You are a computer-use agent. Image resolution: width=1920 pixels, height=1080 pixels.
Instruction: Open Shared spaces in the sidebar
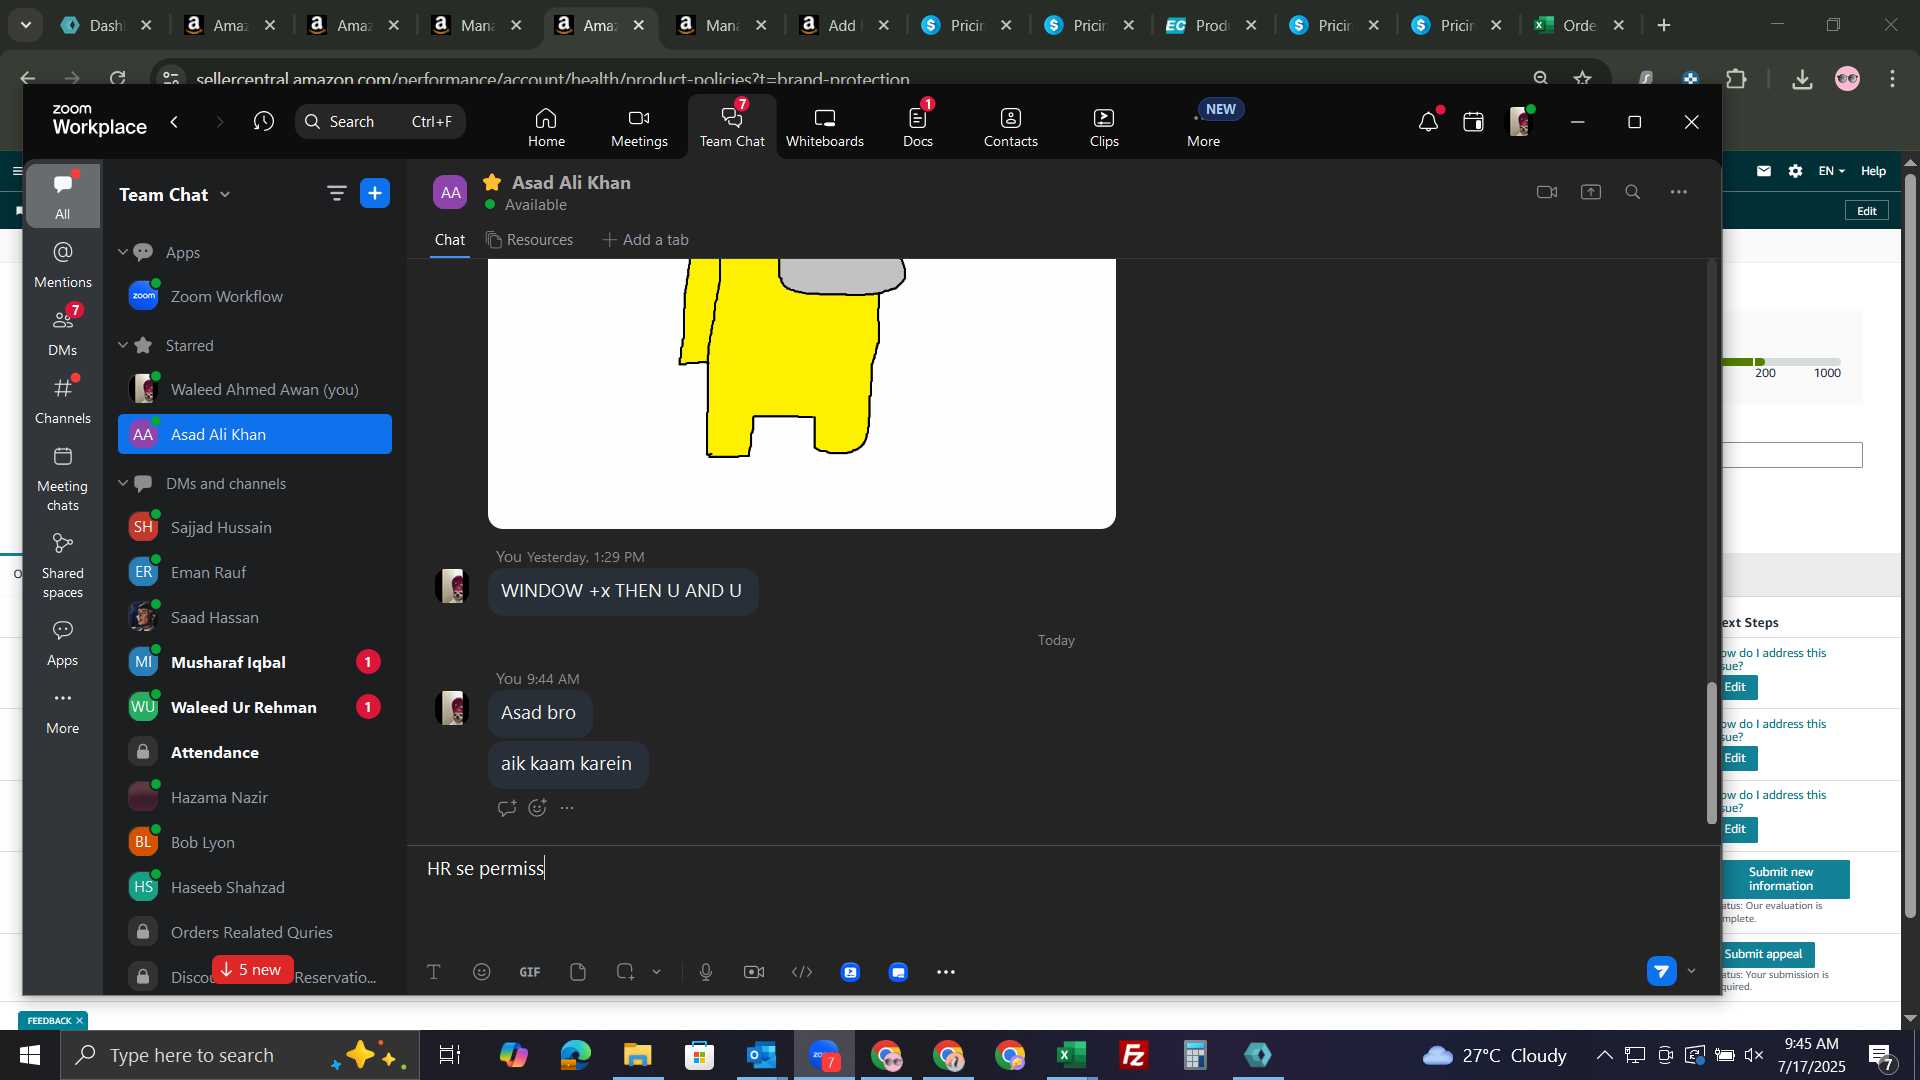62,565
